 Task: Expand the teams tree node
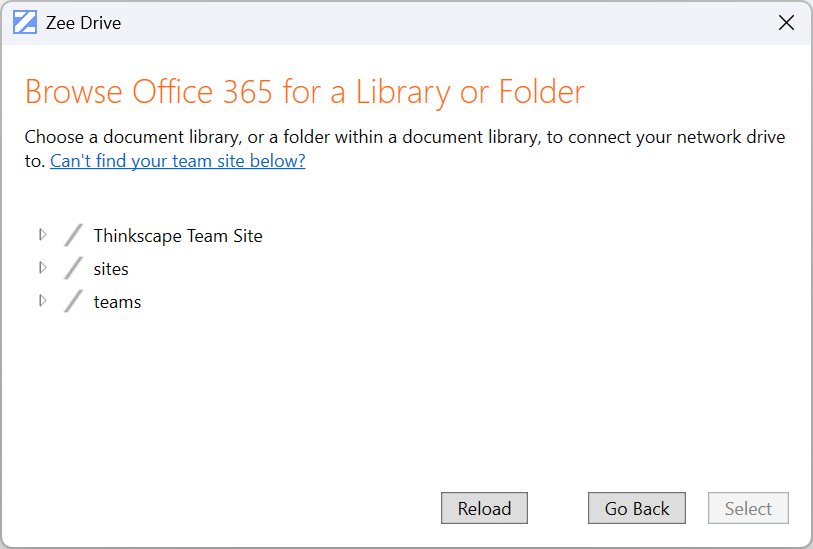42,301
